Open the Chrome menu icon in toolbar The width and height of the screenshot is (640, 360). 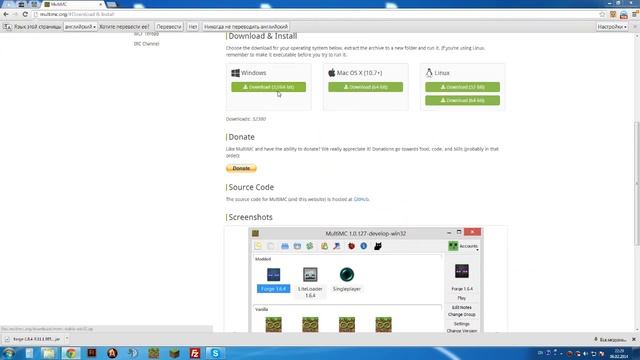[x=635, y=14]
